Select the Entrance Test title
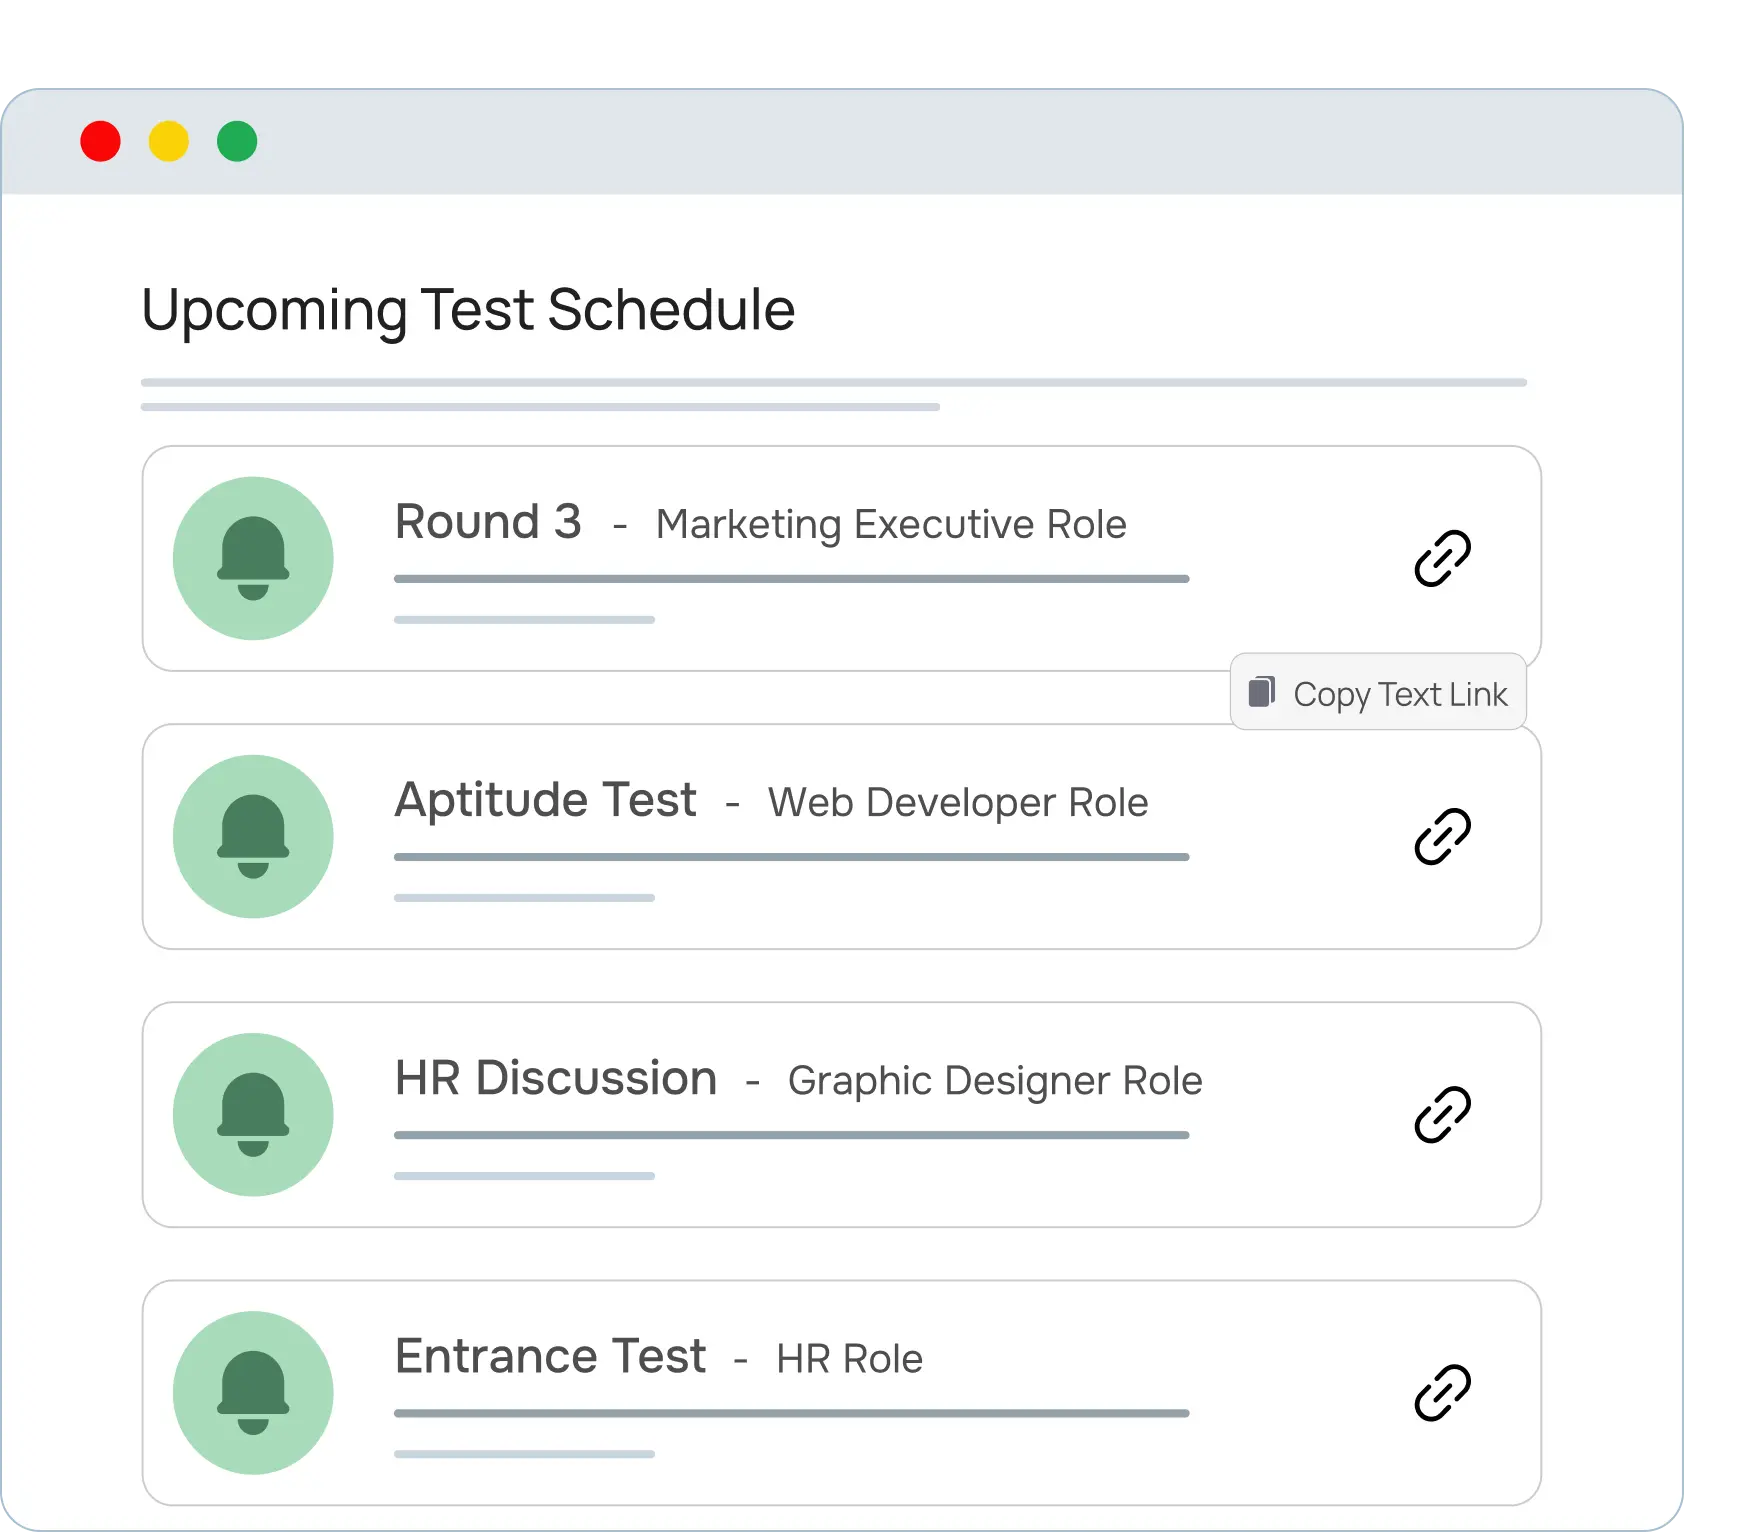The image size is (1740, 1532). pos(550,1356)
